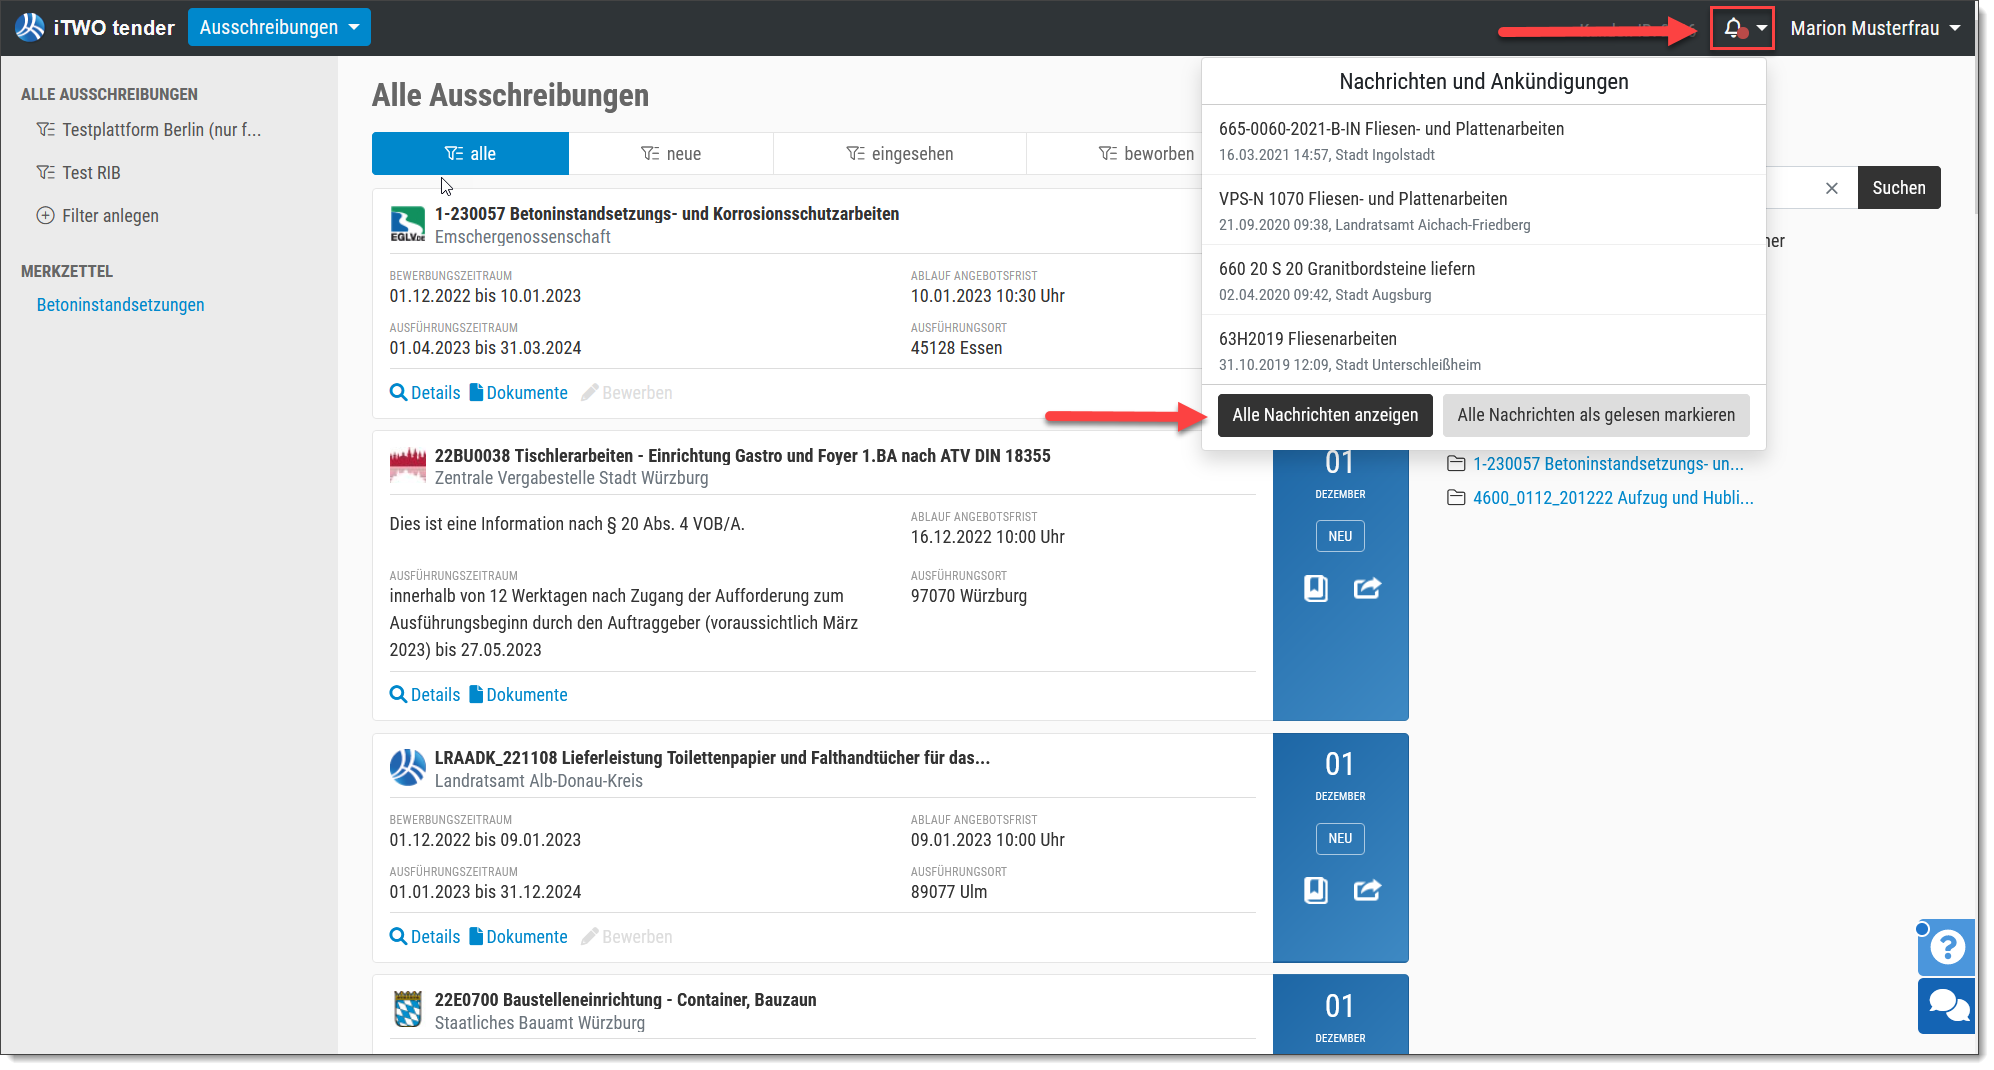
Task: Select the Testplattform Berlin filter
Action: tap(149, 130)
